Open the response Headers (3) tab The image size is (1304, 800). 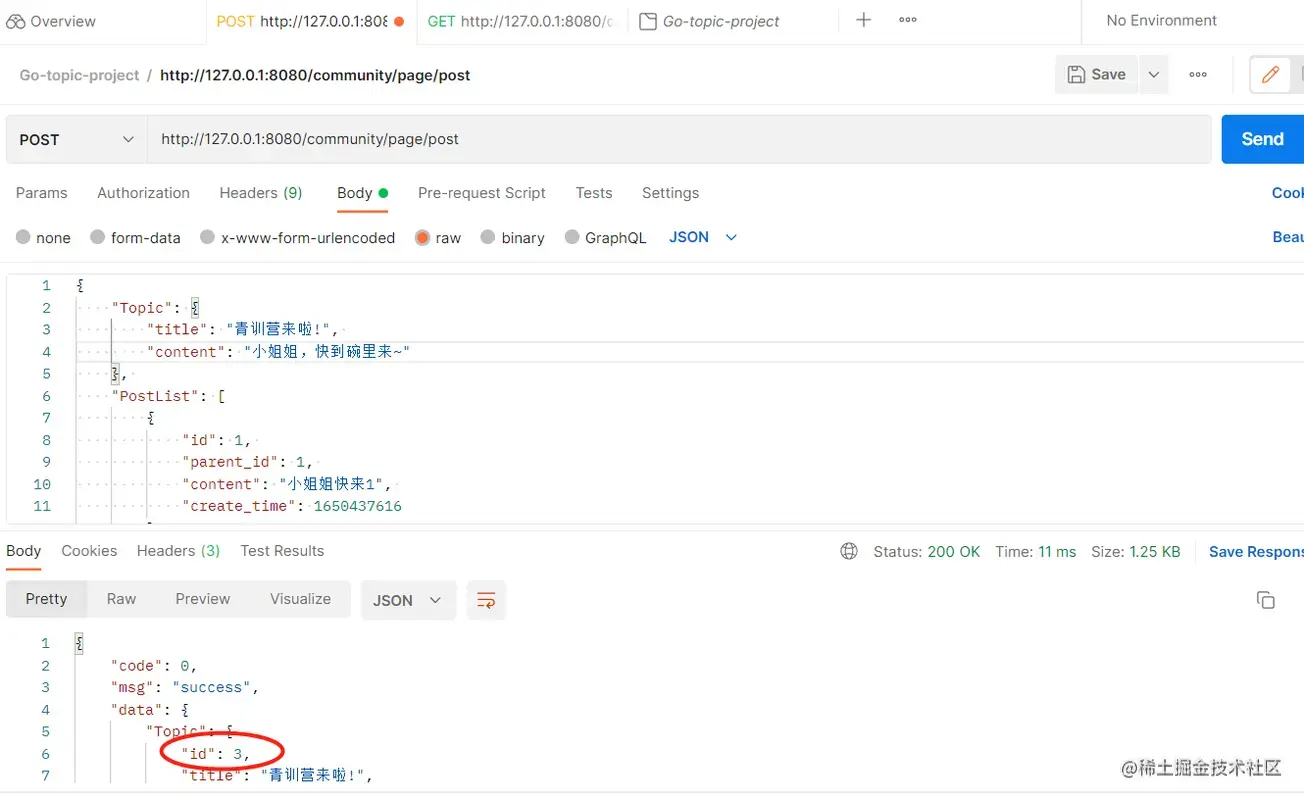click(x=178, y=551)
